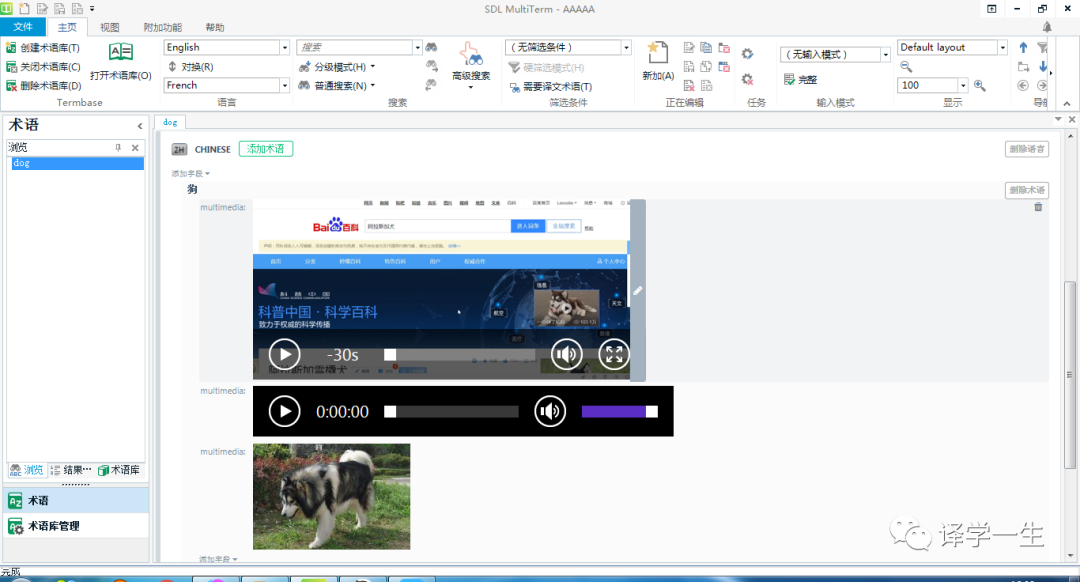Collapse the ribbon with the chevron
The height and width of the screenshot is (582, 1080).
[x=1067, y=104]
